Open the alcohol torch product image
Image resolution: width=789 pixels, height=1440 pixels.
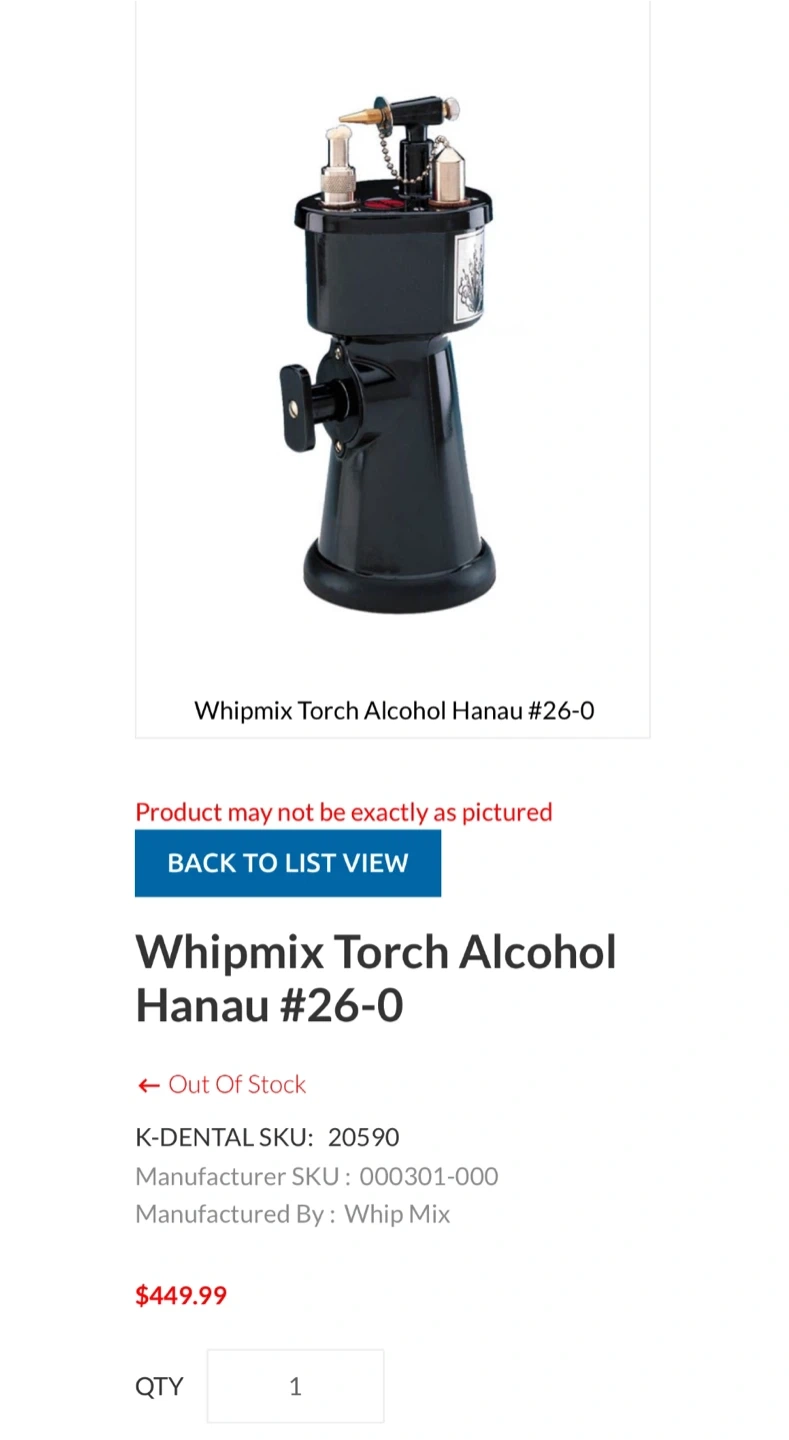393,354
